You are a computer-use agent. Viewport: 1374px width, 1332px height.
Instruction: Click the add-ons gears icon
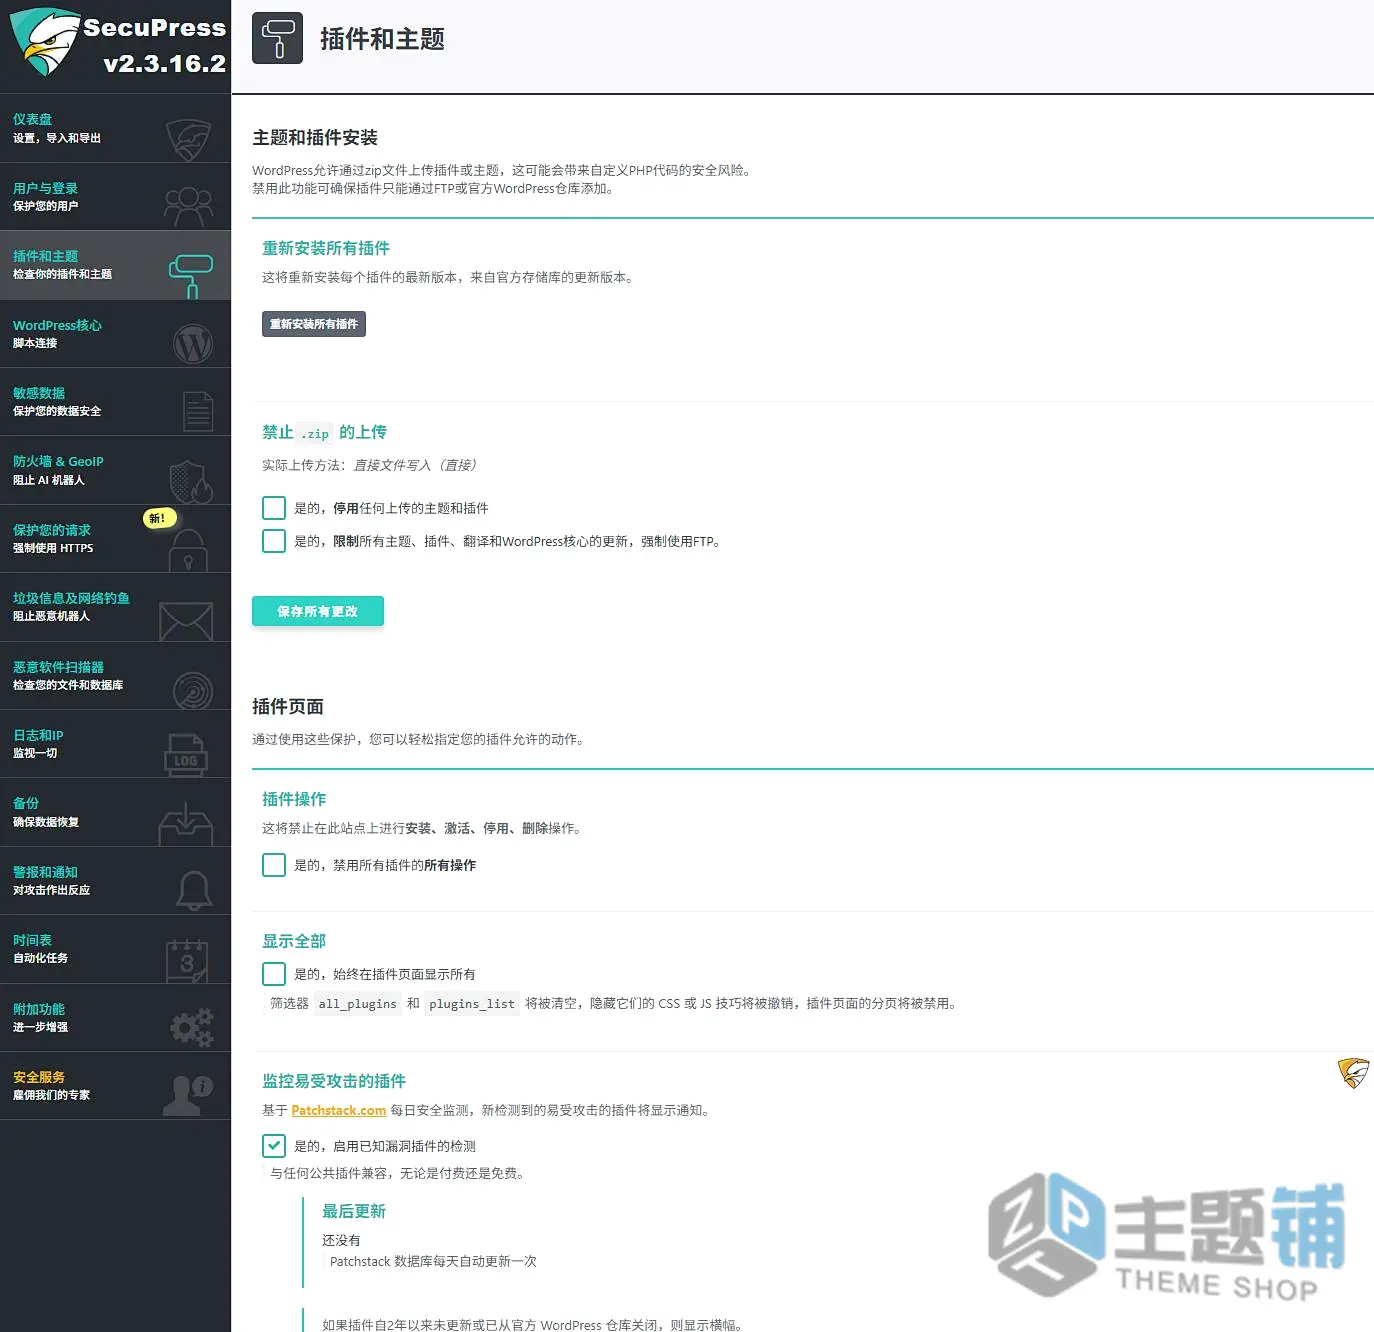click(192, 1028)
